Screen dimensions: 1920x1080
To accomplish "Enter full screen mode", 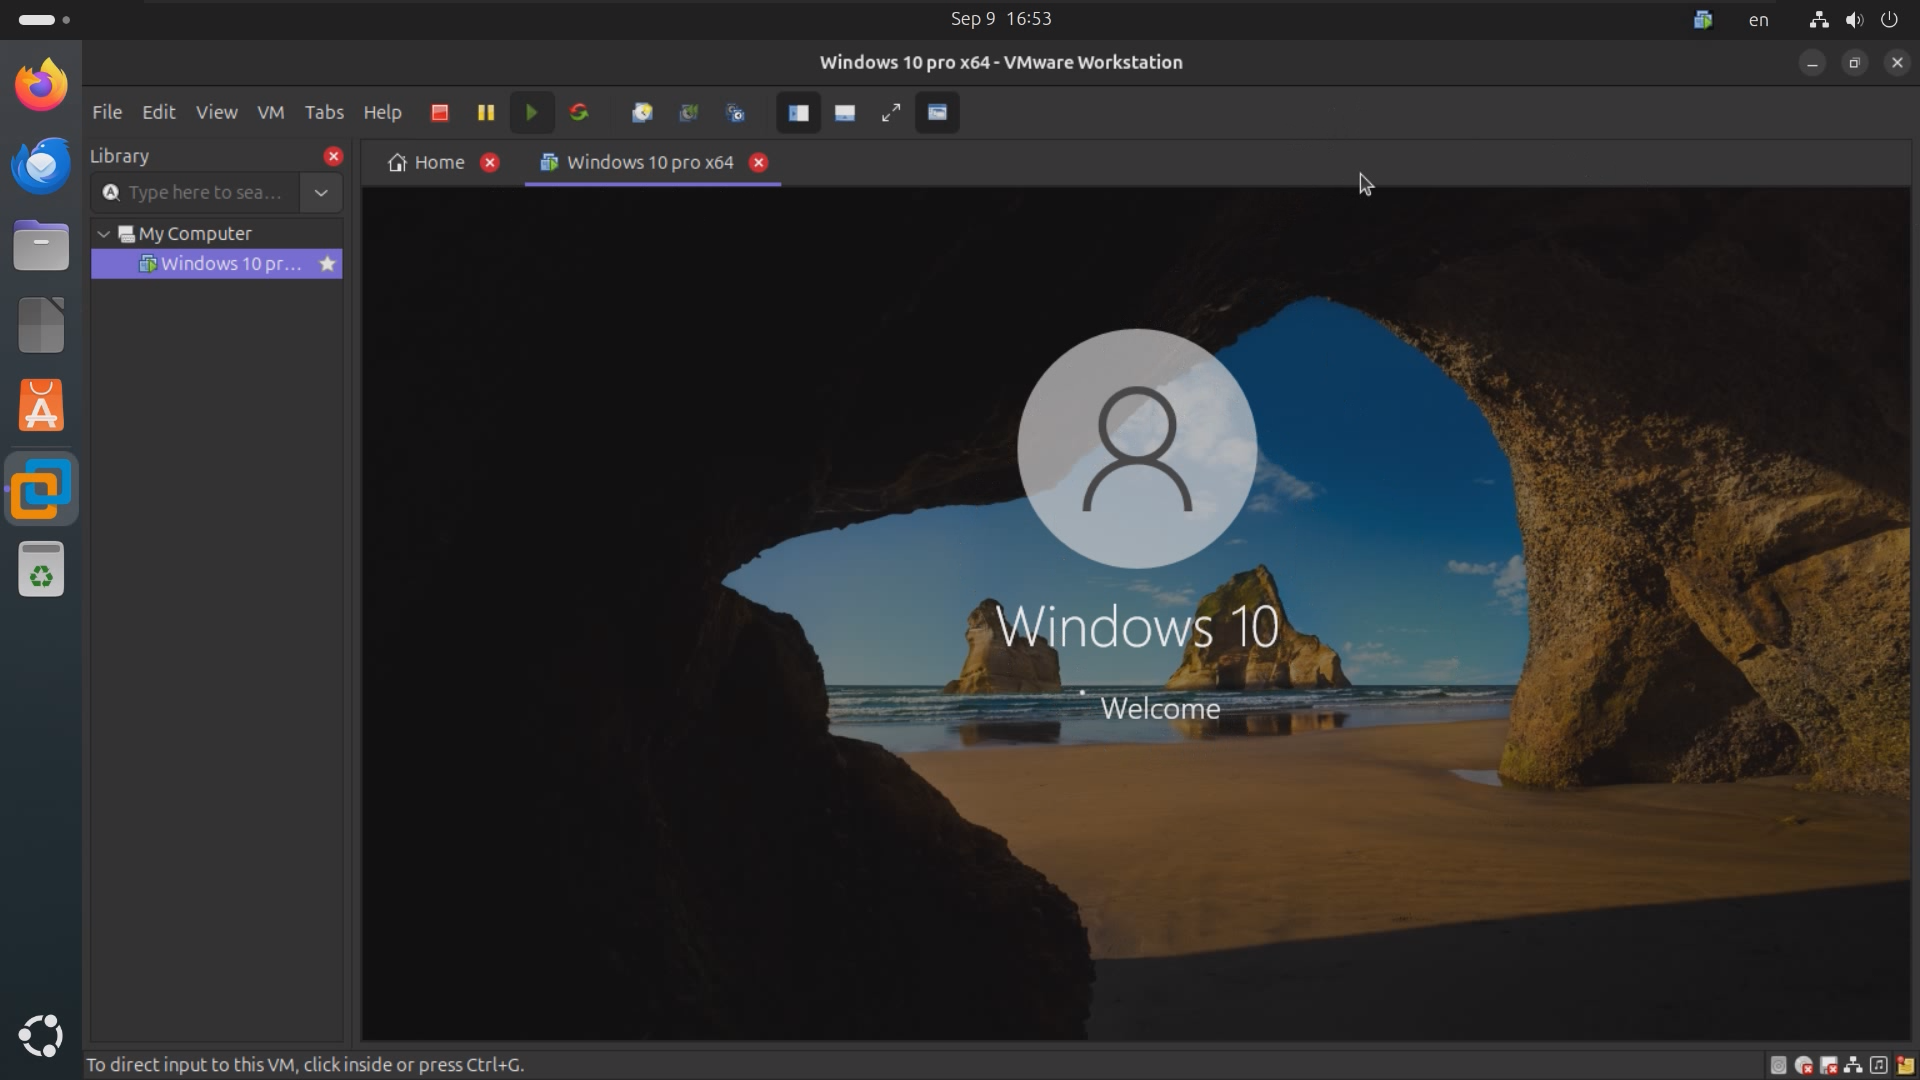I will pos(891,113).
